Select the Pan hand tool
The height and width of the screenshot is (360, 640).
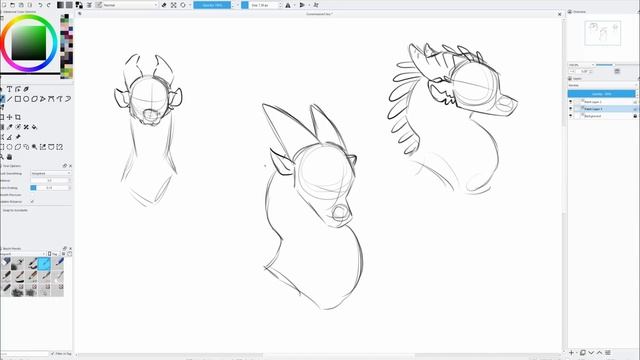click(9, 157)
